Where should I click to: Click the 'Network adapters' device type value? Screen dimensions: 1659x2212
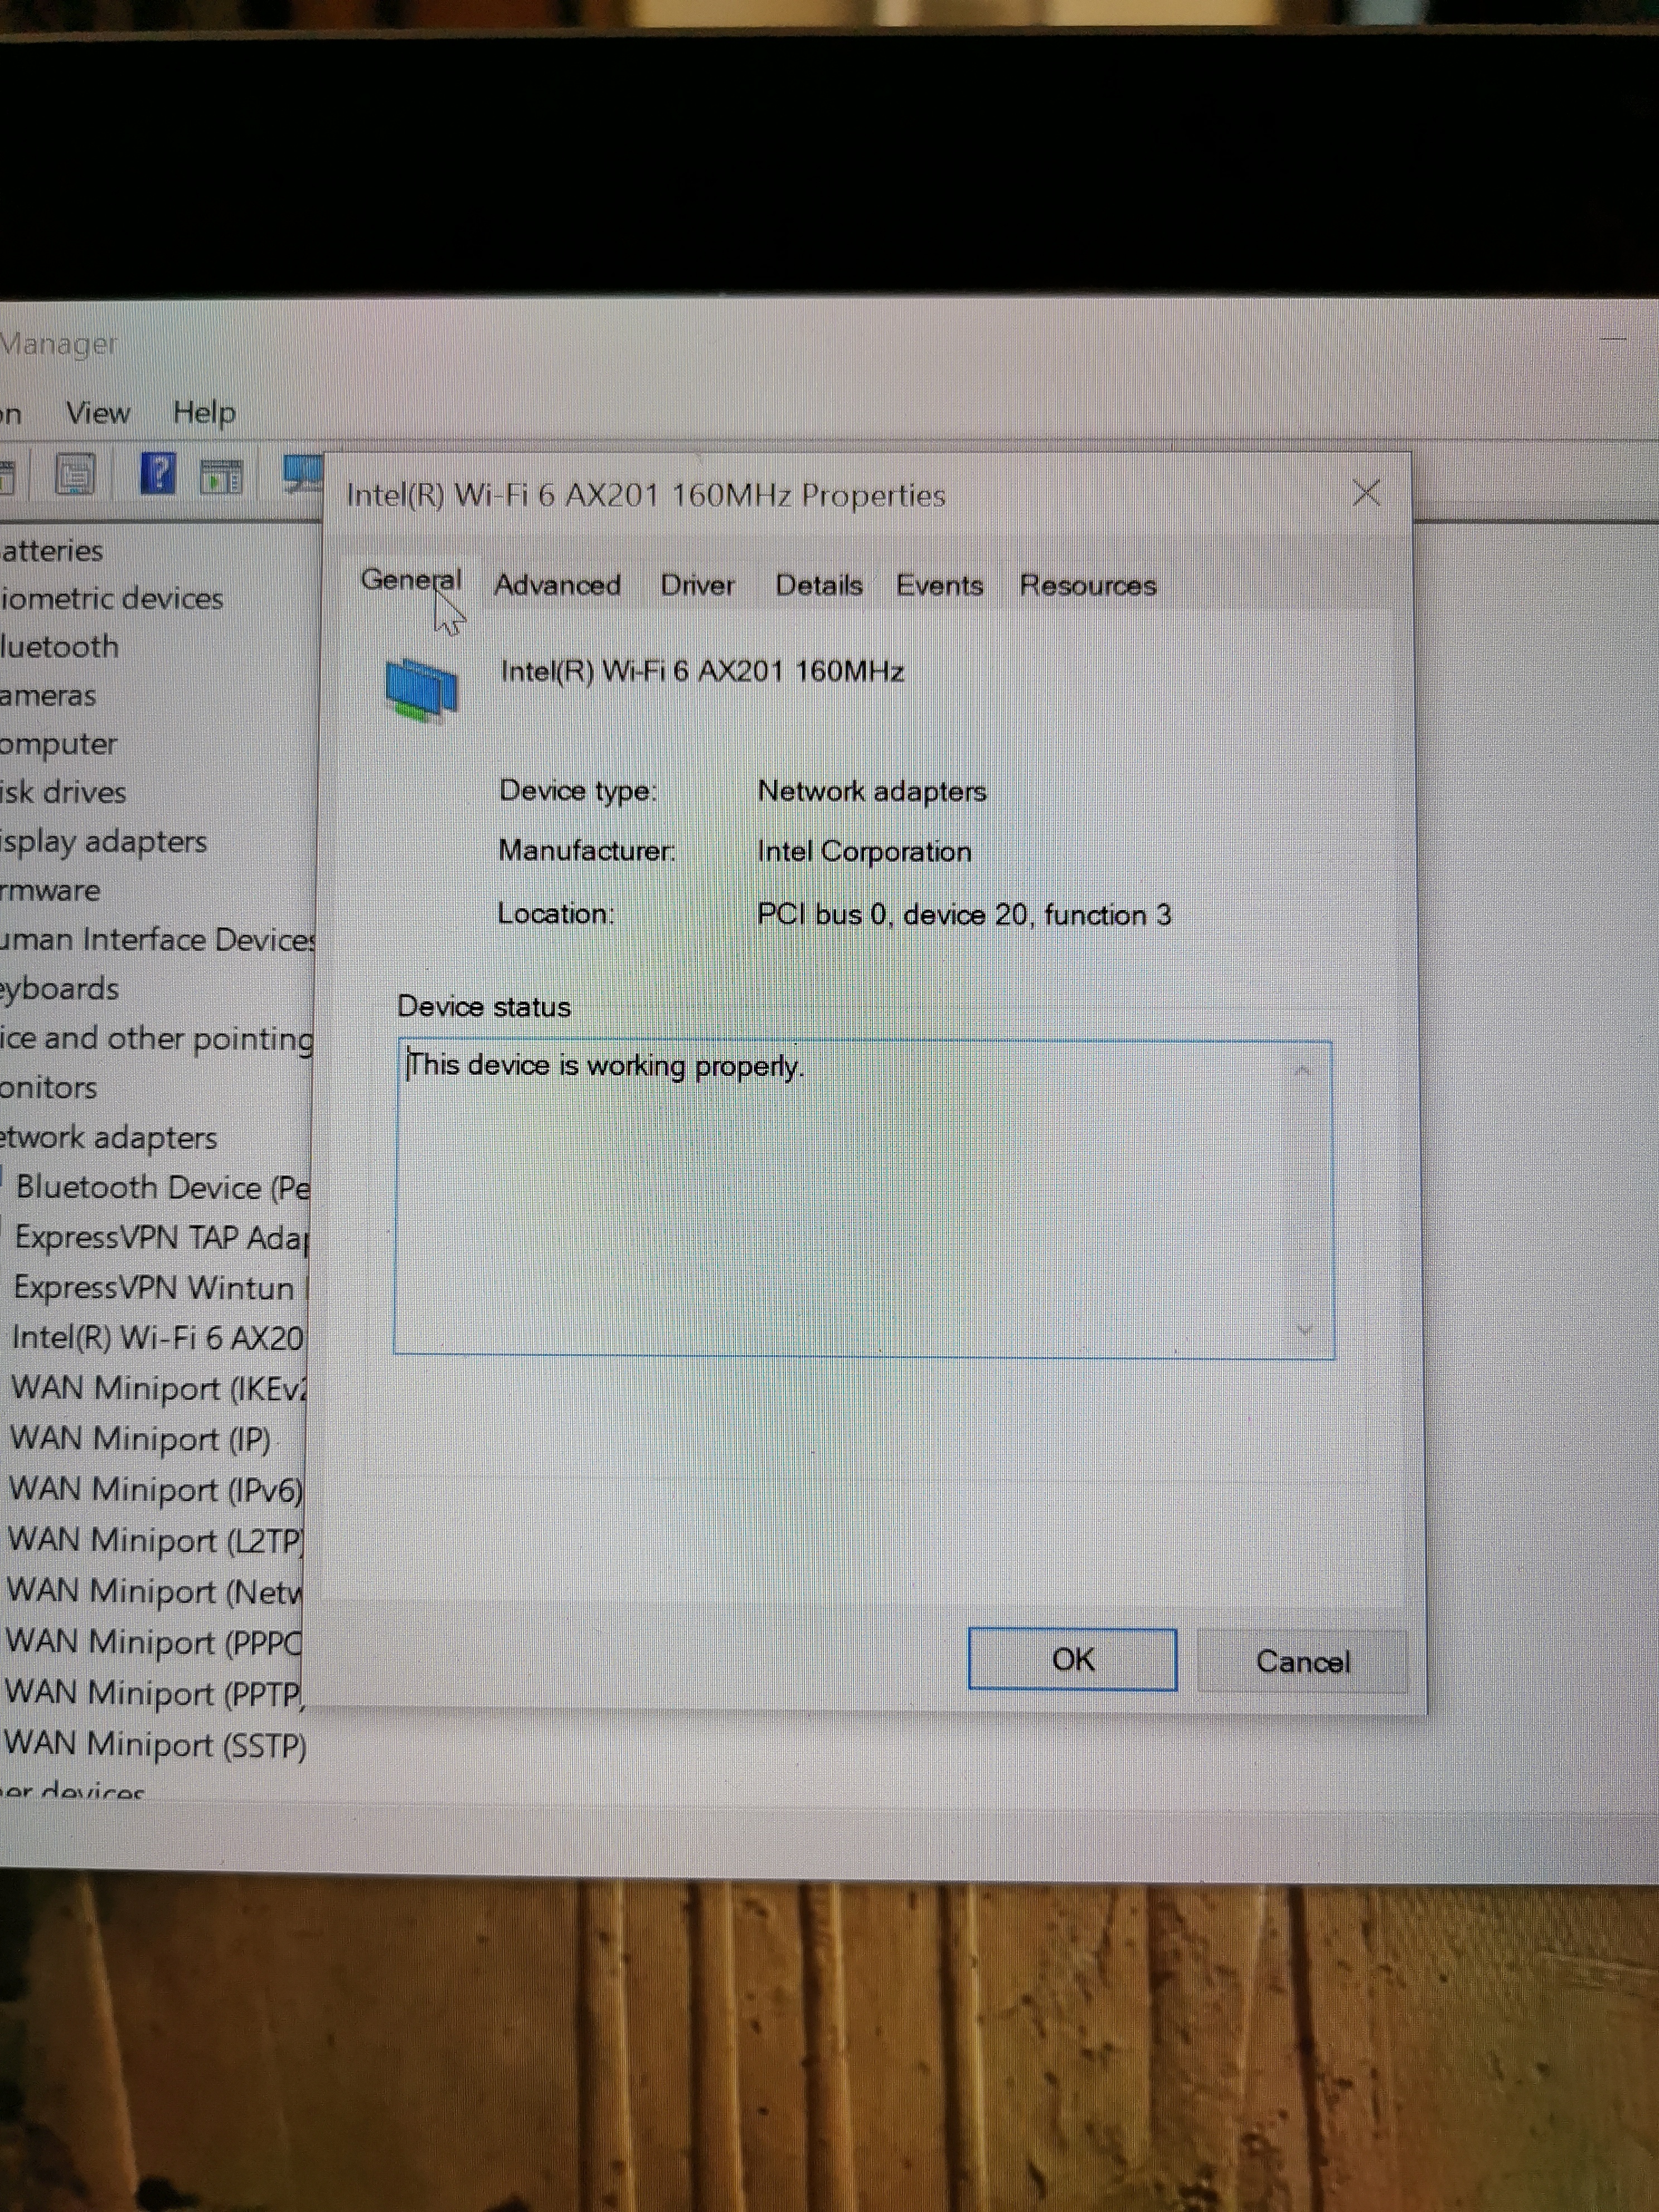872,791
